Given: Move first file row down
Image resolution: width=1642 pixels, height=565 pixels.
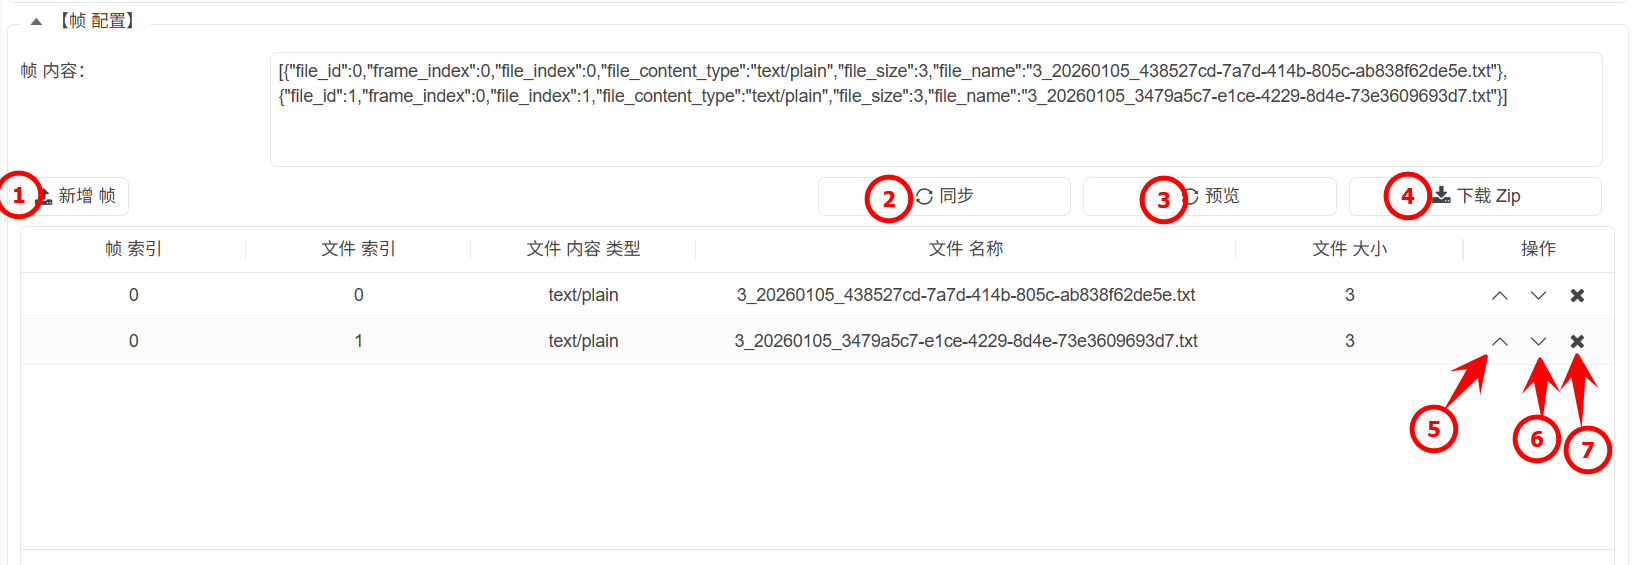Looking at the screenshot, I should coord(1538,295).
